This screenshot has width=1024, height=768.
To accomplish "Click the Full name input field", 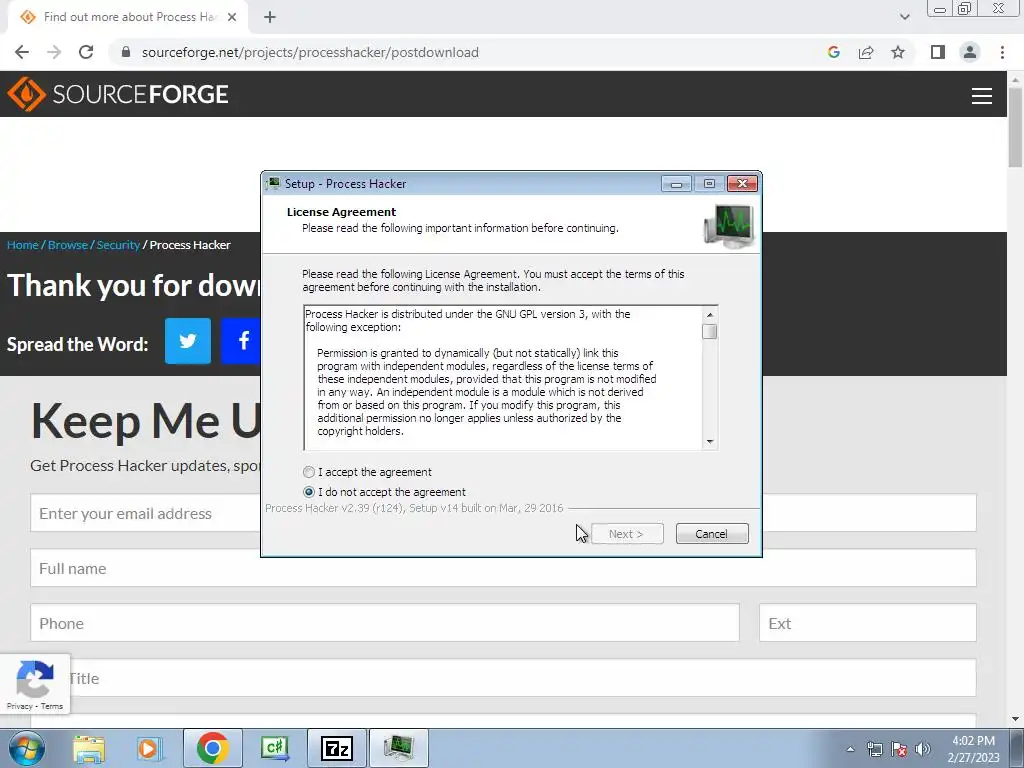I will (503, 568).
